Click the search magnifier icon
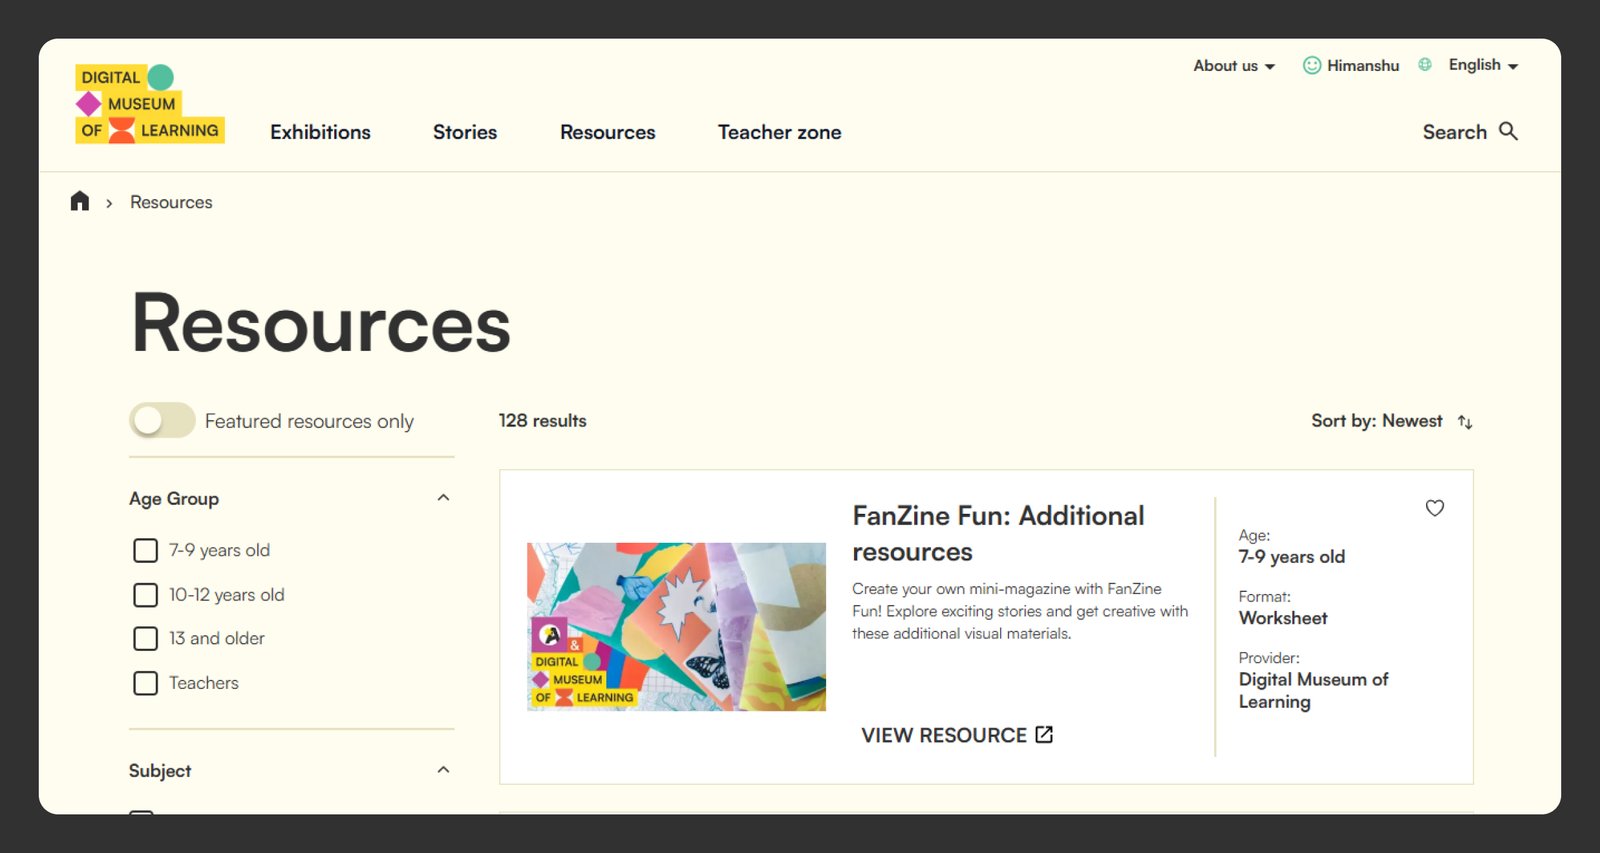 pos(1508,131)
